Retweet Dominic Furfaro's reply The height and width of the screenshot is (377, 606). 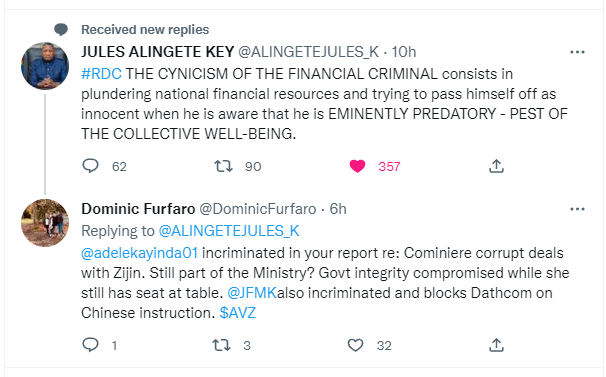pyautogui.click(x=222, y=345)
